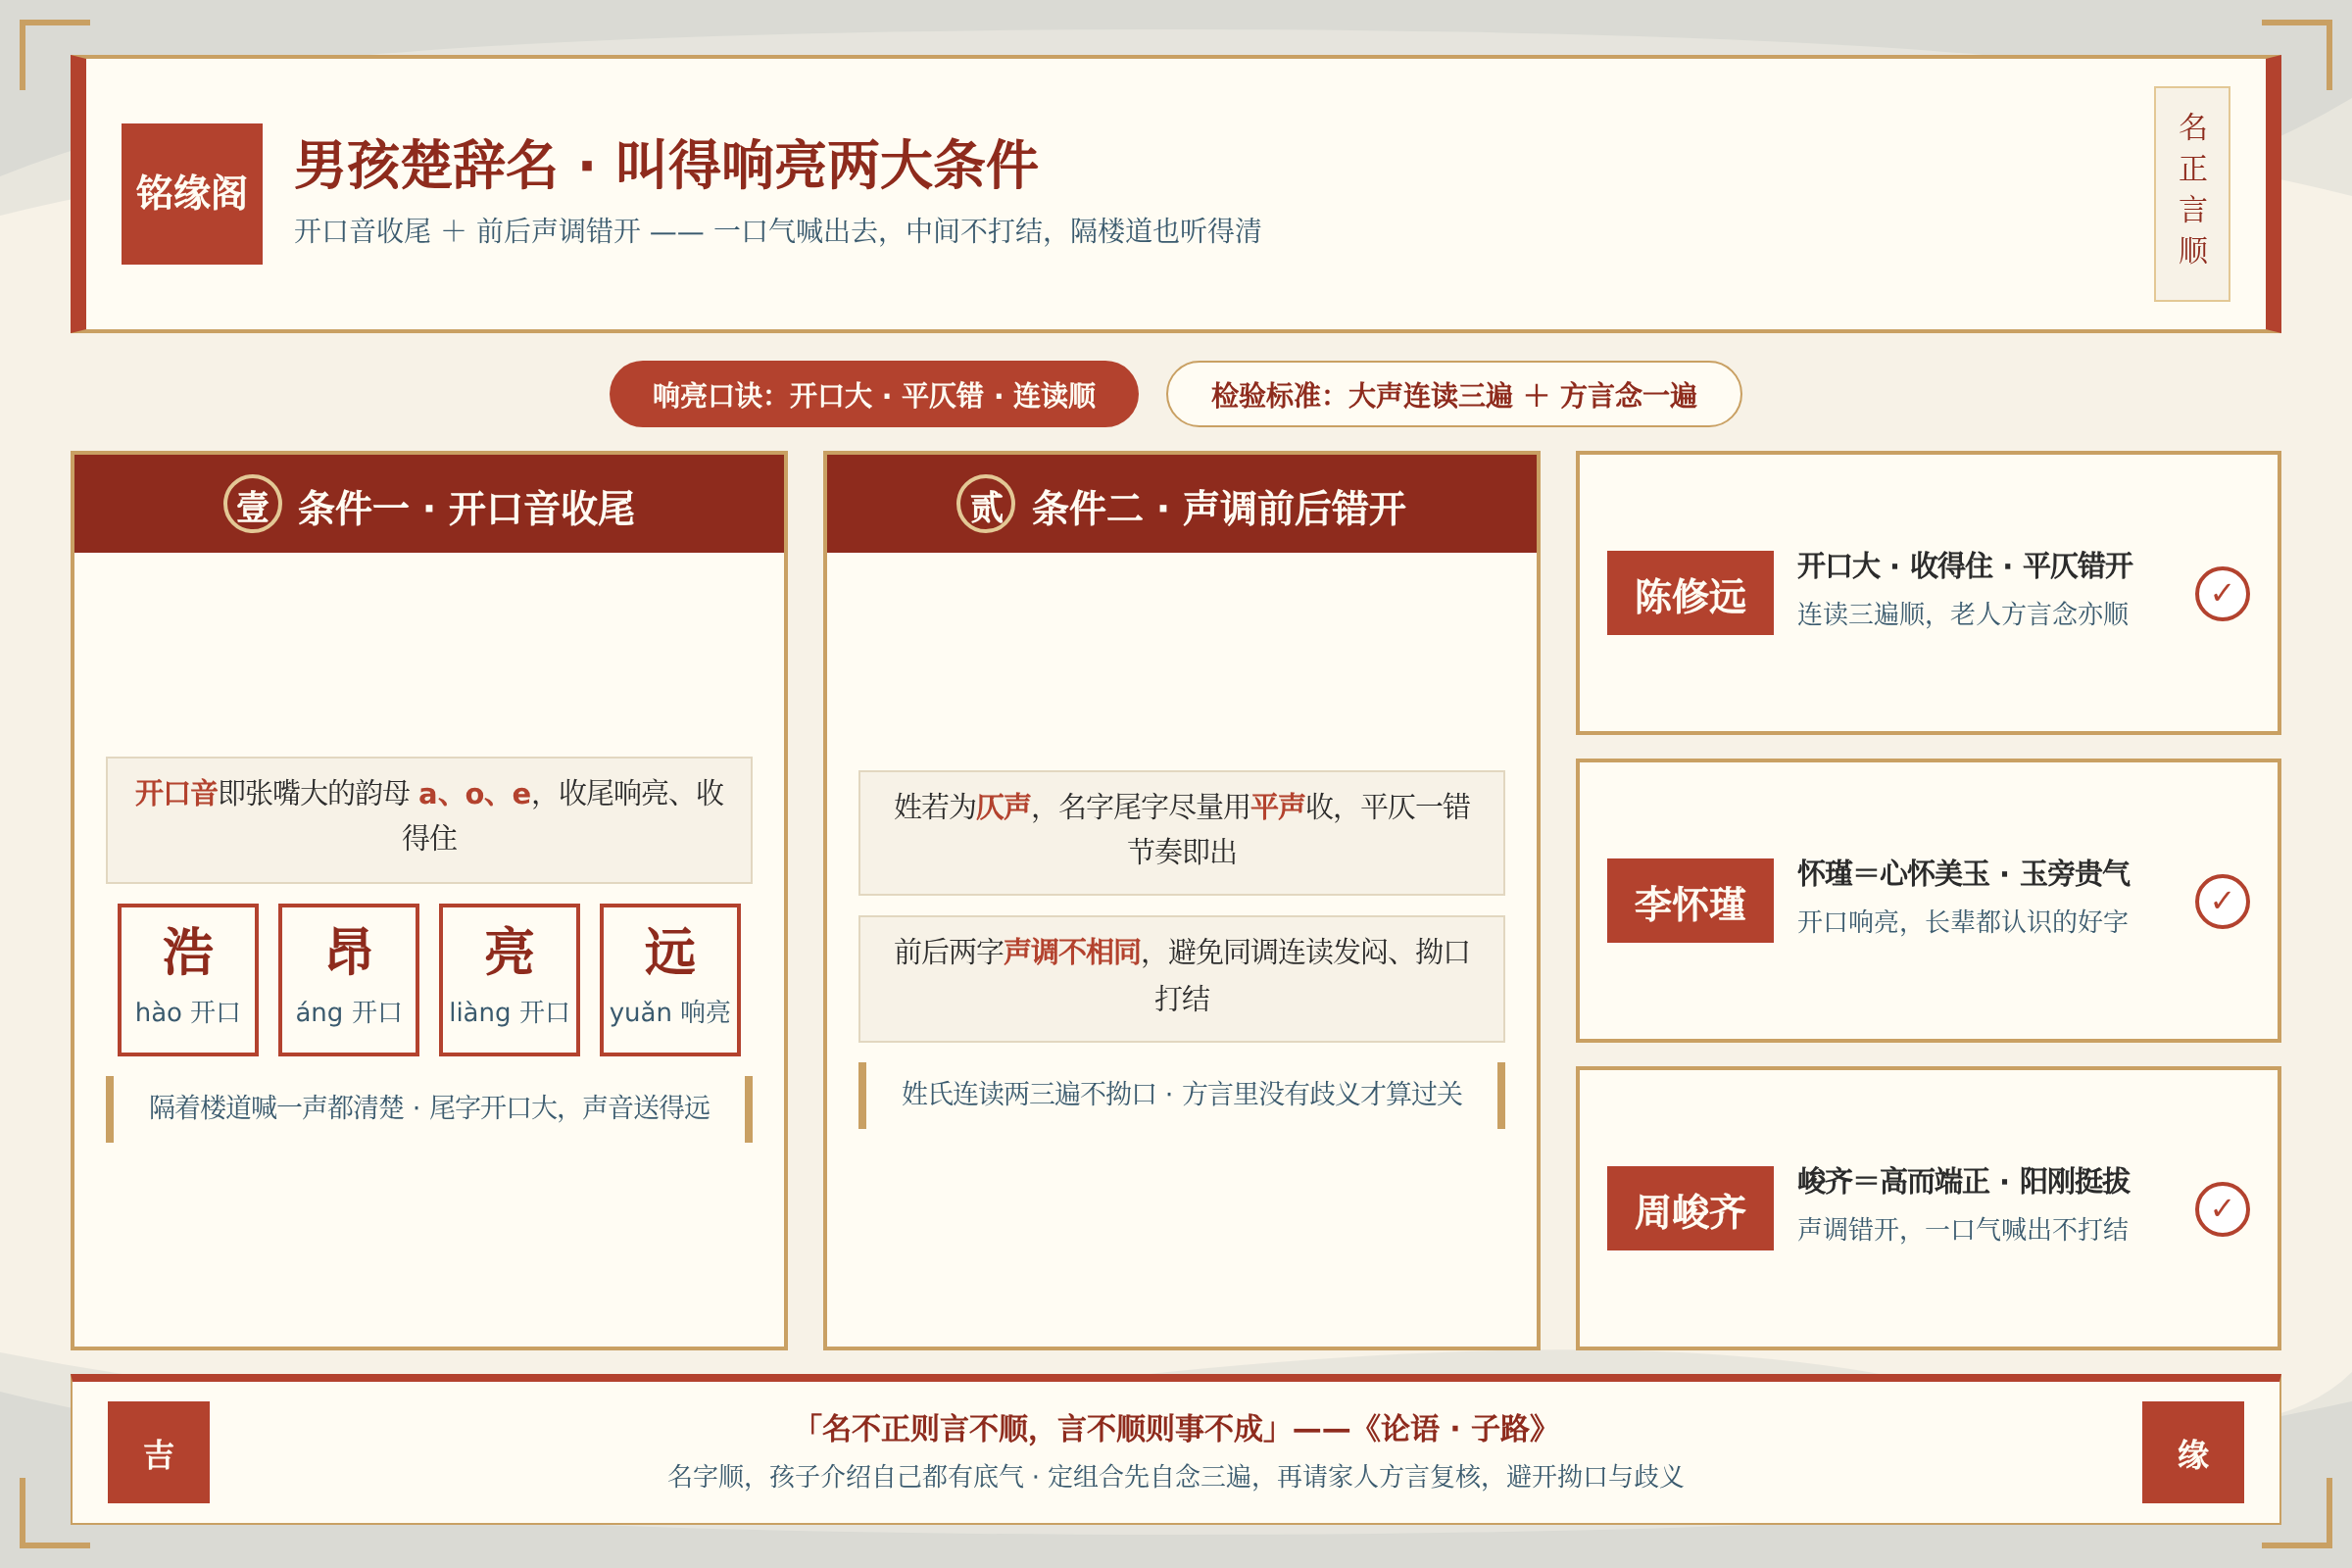The image size is (2352, 1568).
Task: Click the 响亮口诀 red pill
Action: click(x=874, y=394)
